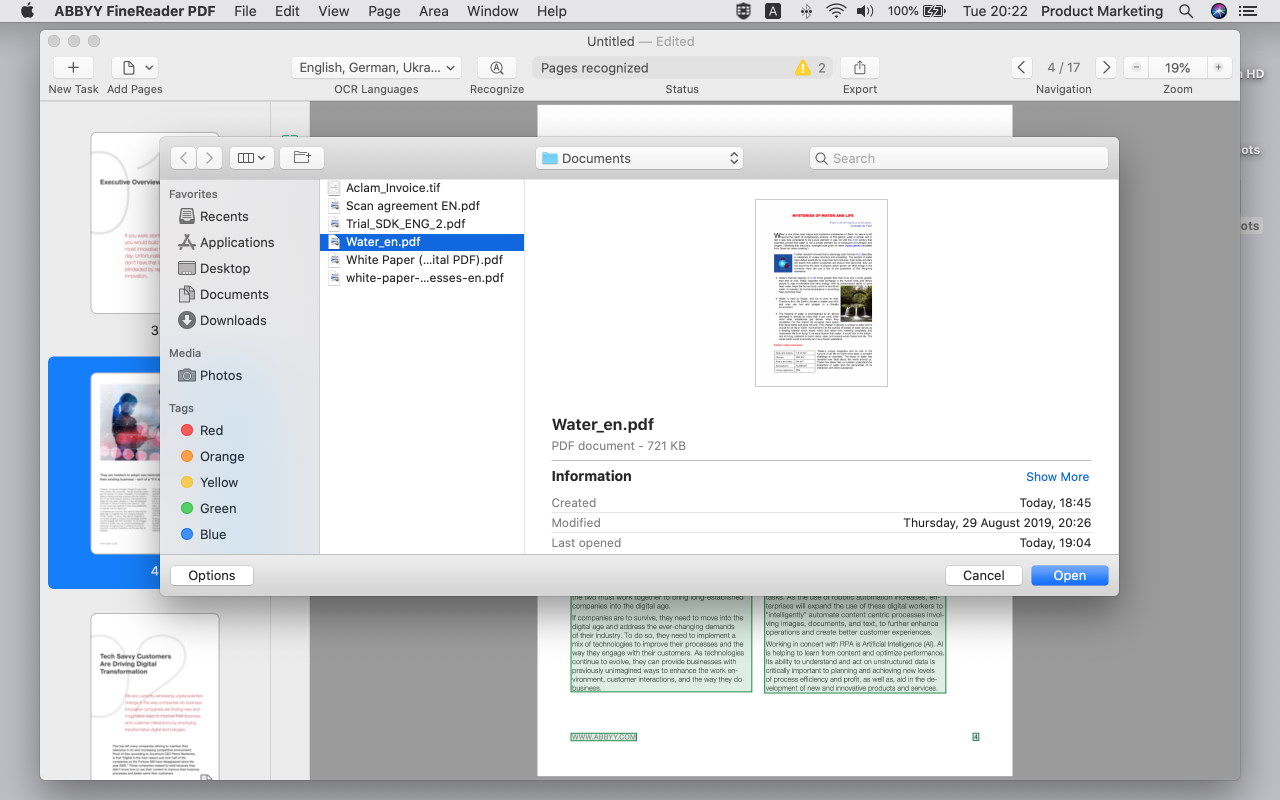The image size is (1280, 800).
Task: Click the Bluetooth menu bar icon
Action: click(x=806, y=11)
